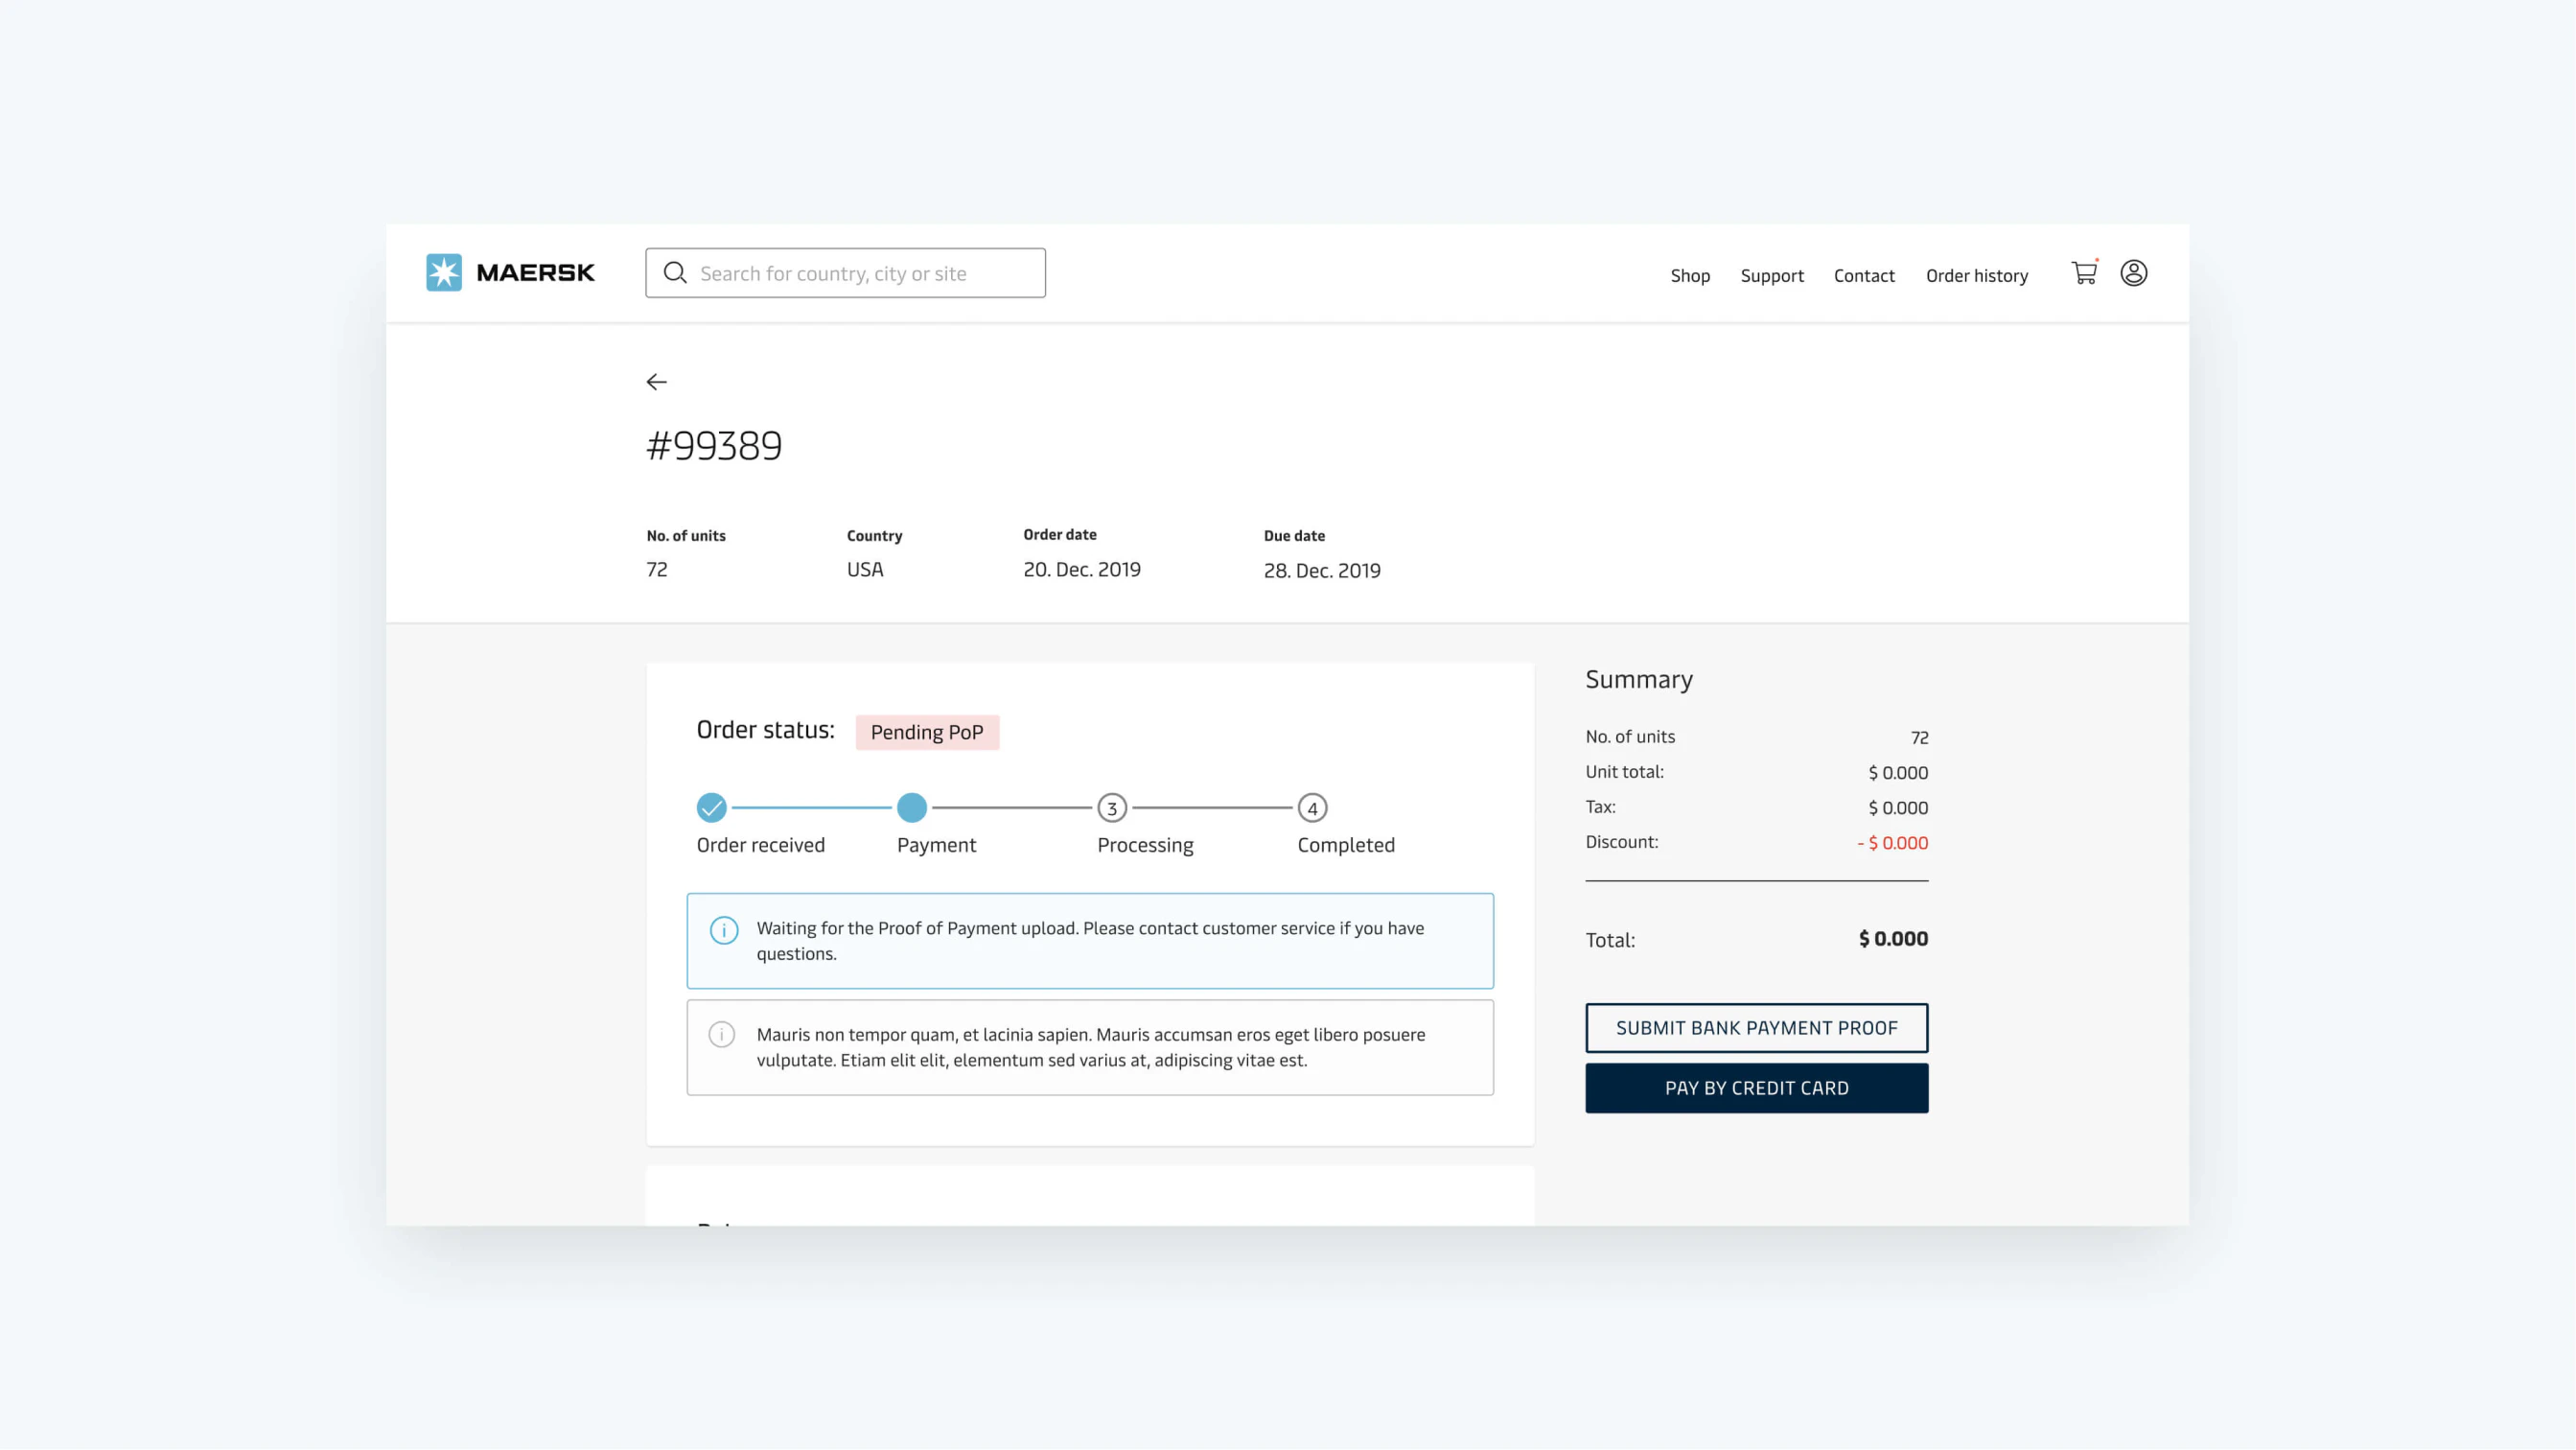Click the bold Total amount $ 0.000
The image size is (2576, 1450).
[1893, 939]
